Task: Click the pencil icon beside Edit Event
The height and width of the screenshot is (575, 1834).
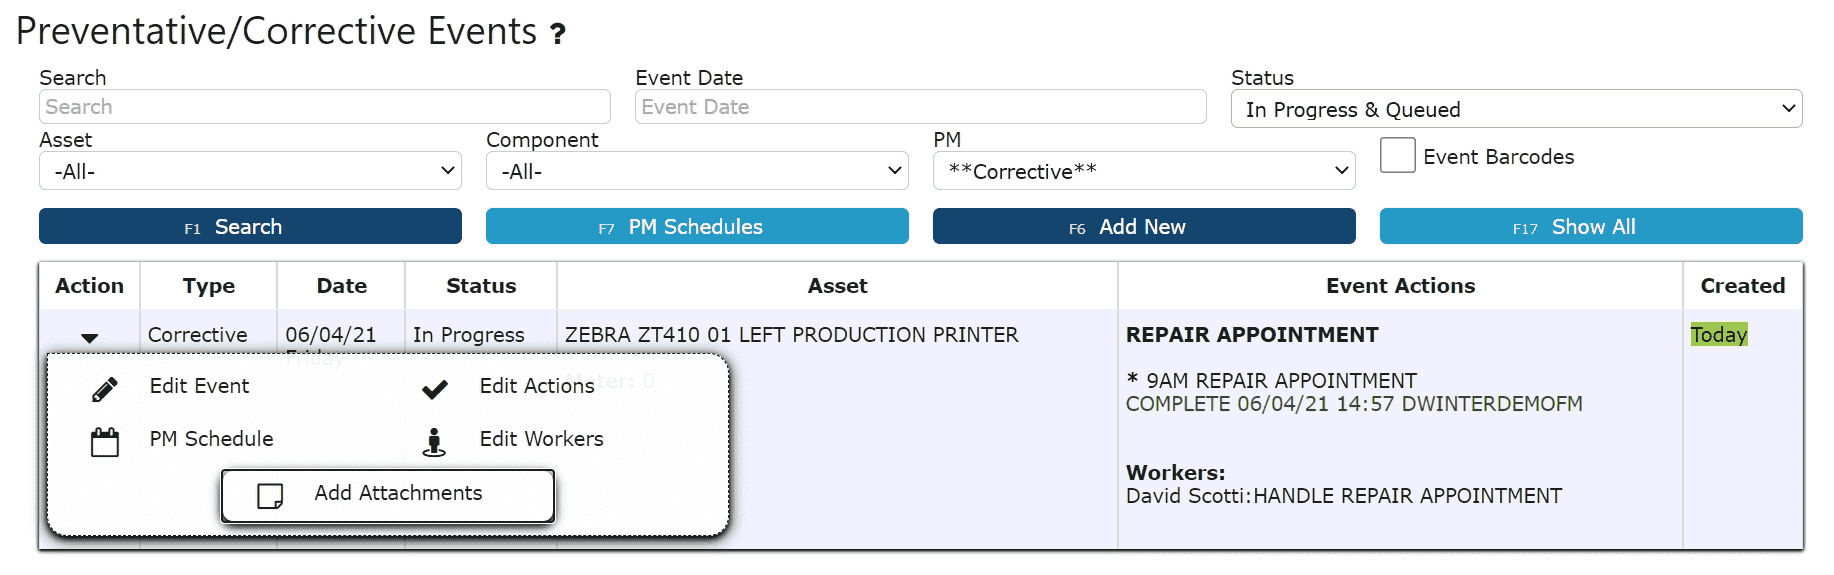Action: 105,389
